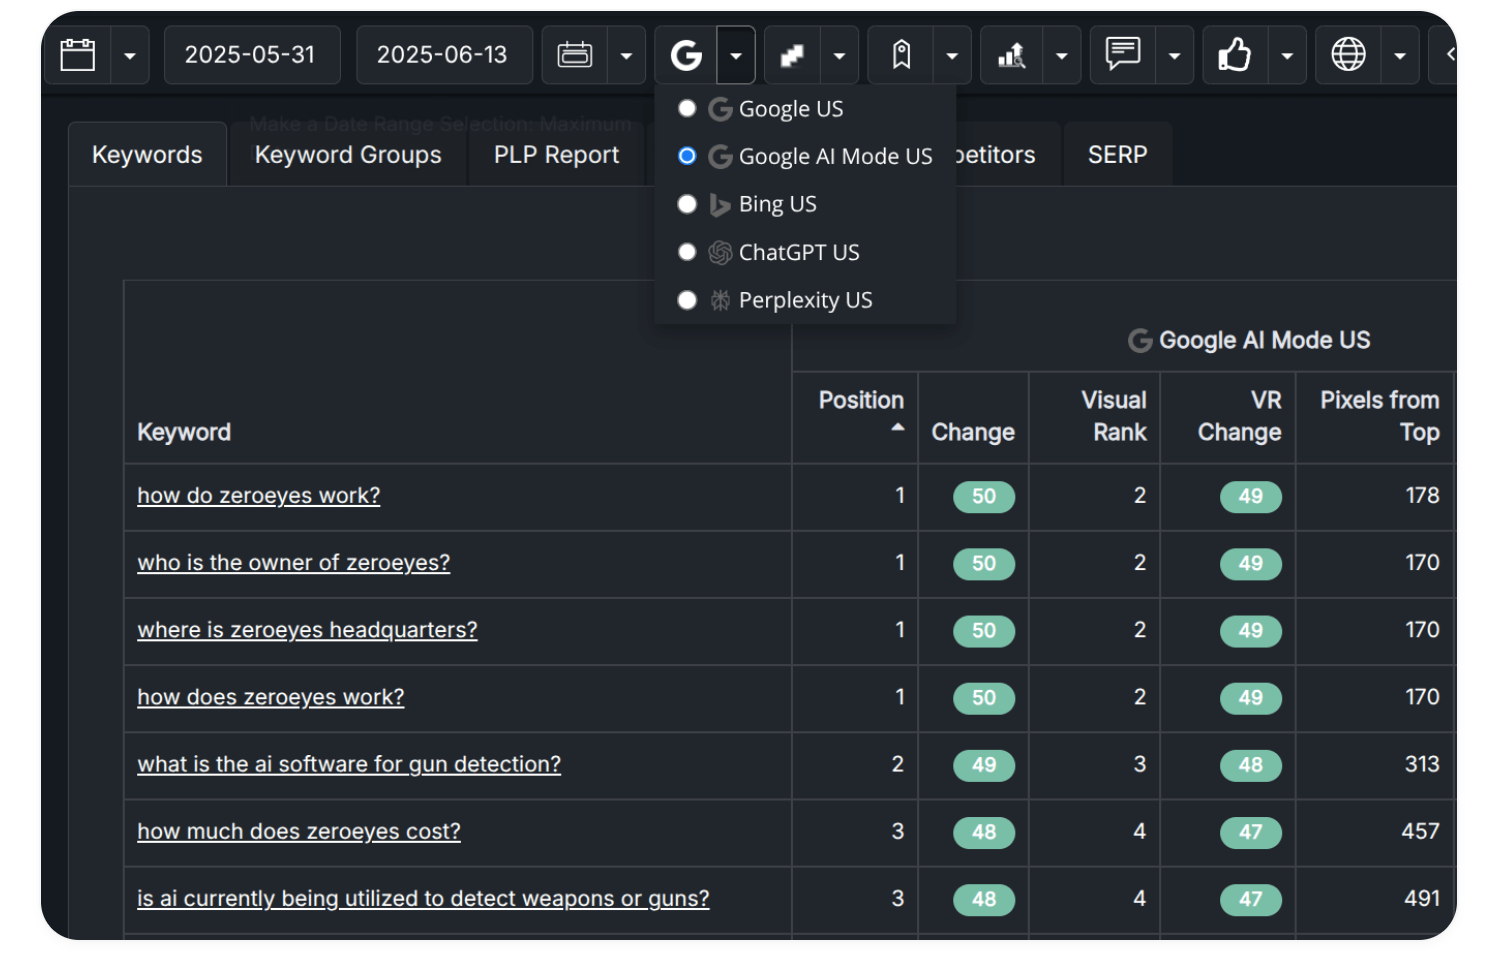Pick the Perplexity US radio option
Viewport: 1488px width, 966px height.
(x=687, y=300)
